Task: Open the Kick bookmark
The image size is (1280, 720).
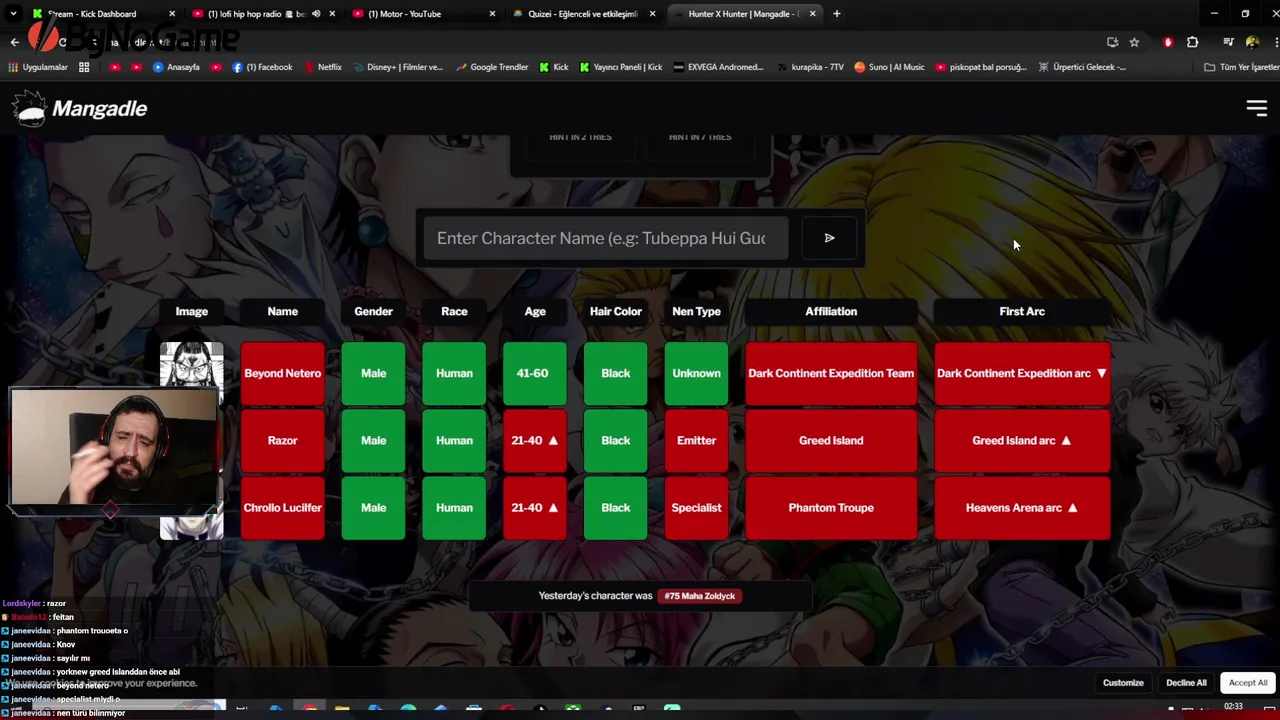Action: (x=554, y=67)
